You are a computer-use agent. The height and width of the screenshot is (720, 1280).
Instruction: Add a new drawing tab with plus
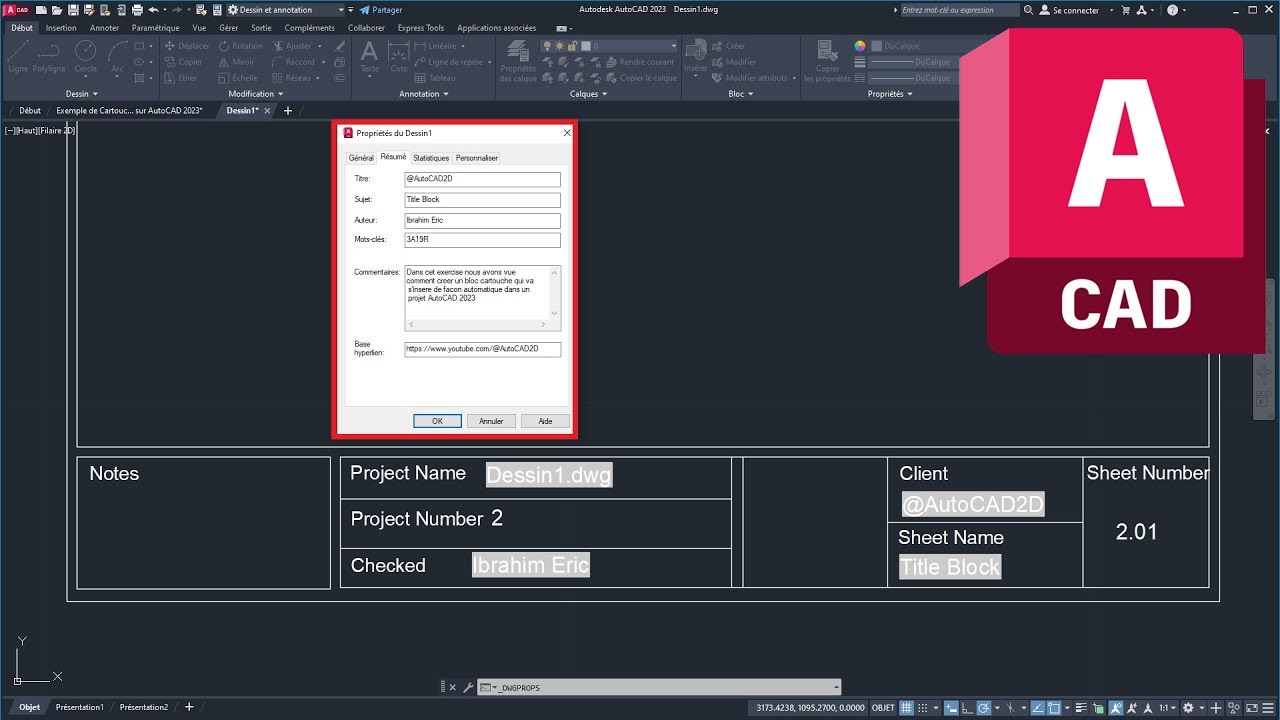click(x=288, y=110)
